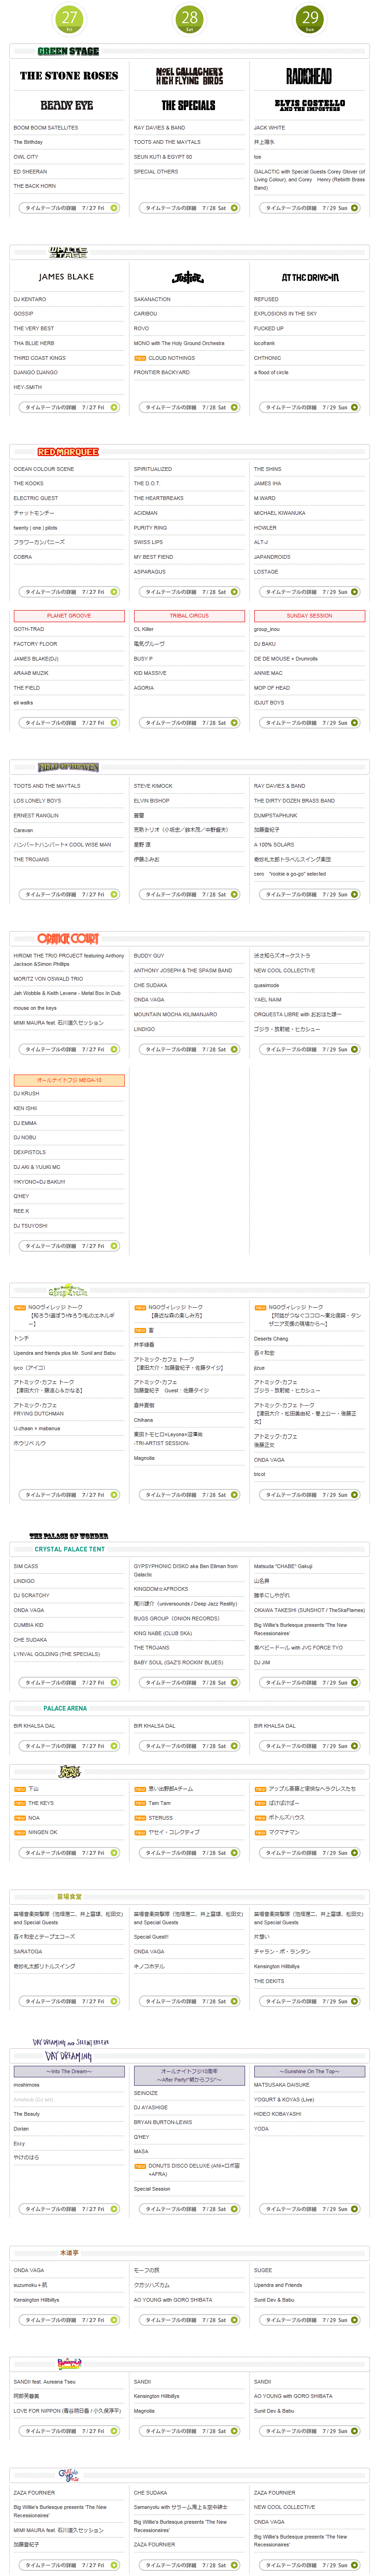Click DJ KRUSH artist name
Screen dimensions: 381x2576
coord(26,1094)
